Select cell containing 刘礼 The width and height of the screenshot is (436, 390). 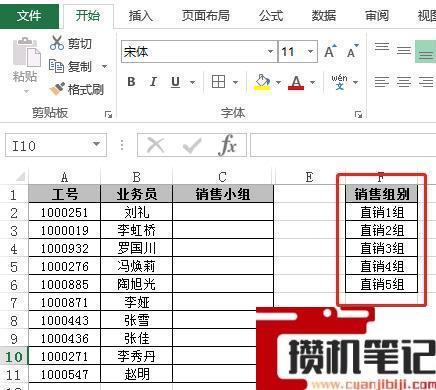tap(137, 212)
